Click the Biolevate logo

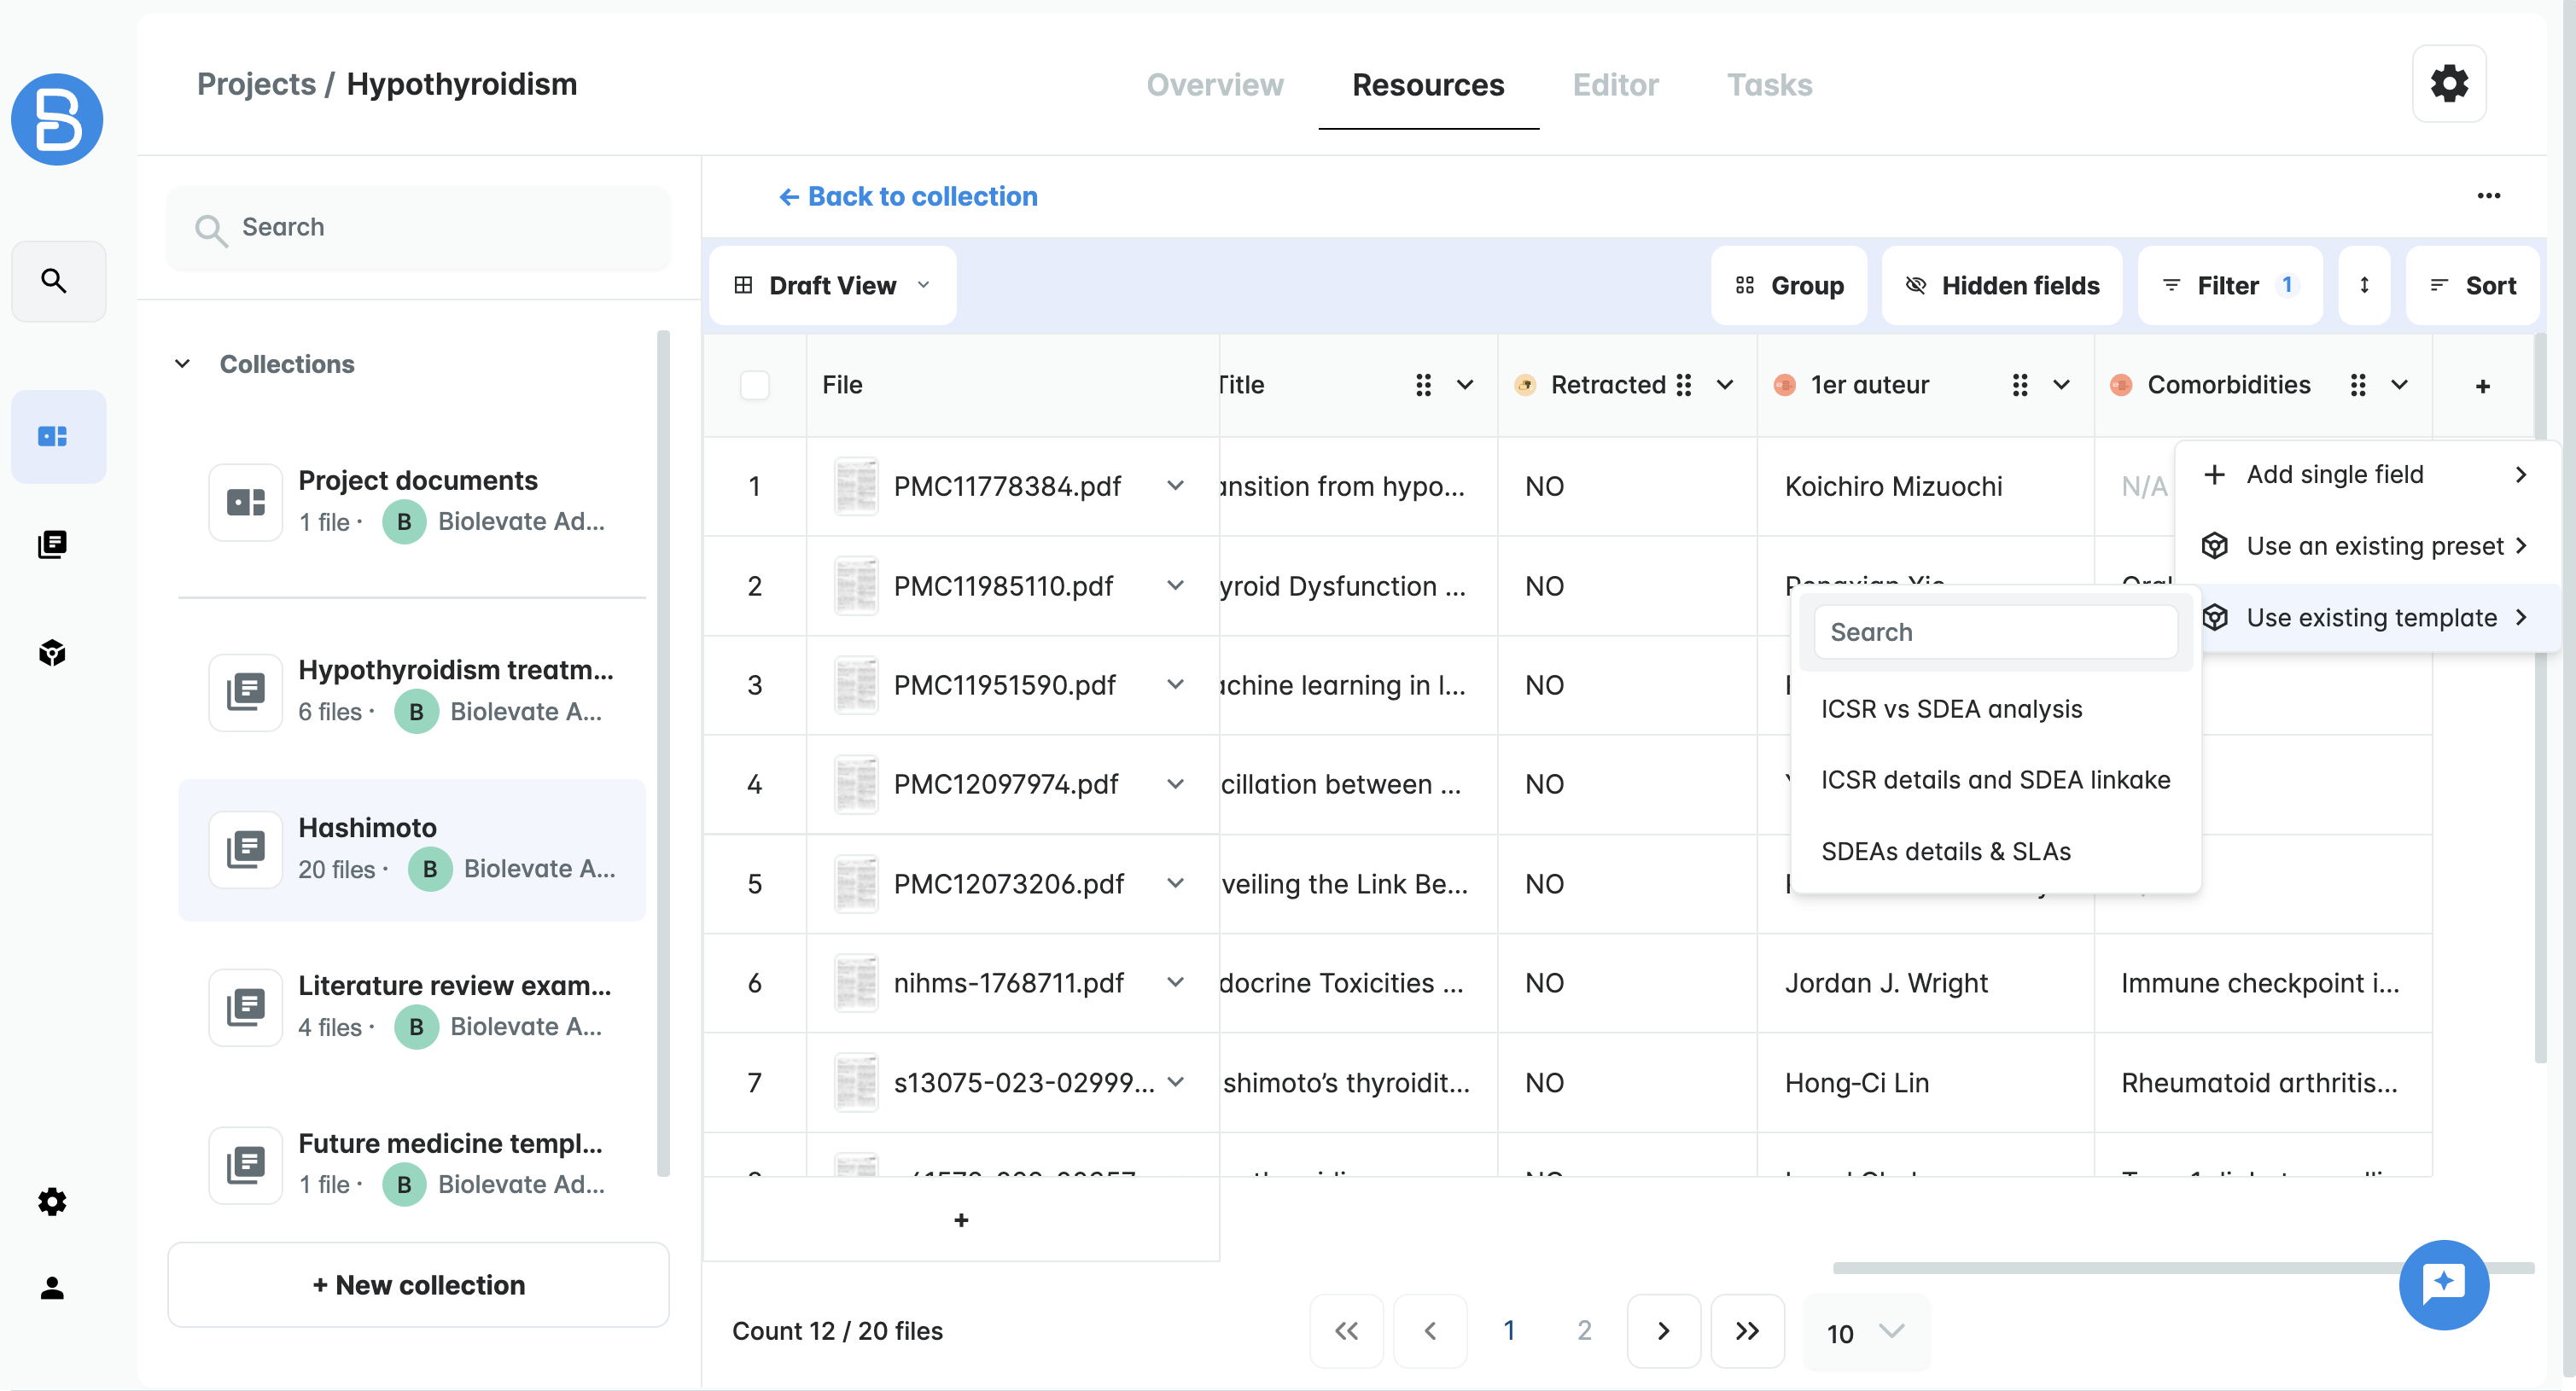pos(57,119)
